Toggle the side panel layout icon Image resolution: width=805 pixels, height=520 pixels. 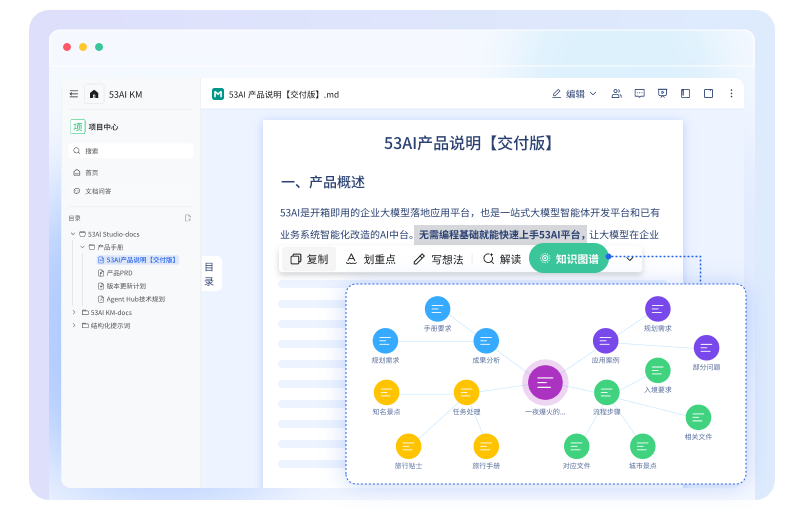(685, 93)
